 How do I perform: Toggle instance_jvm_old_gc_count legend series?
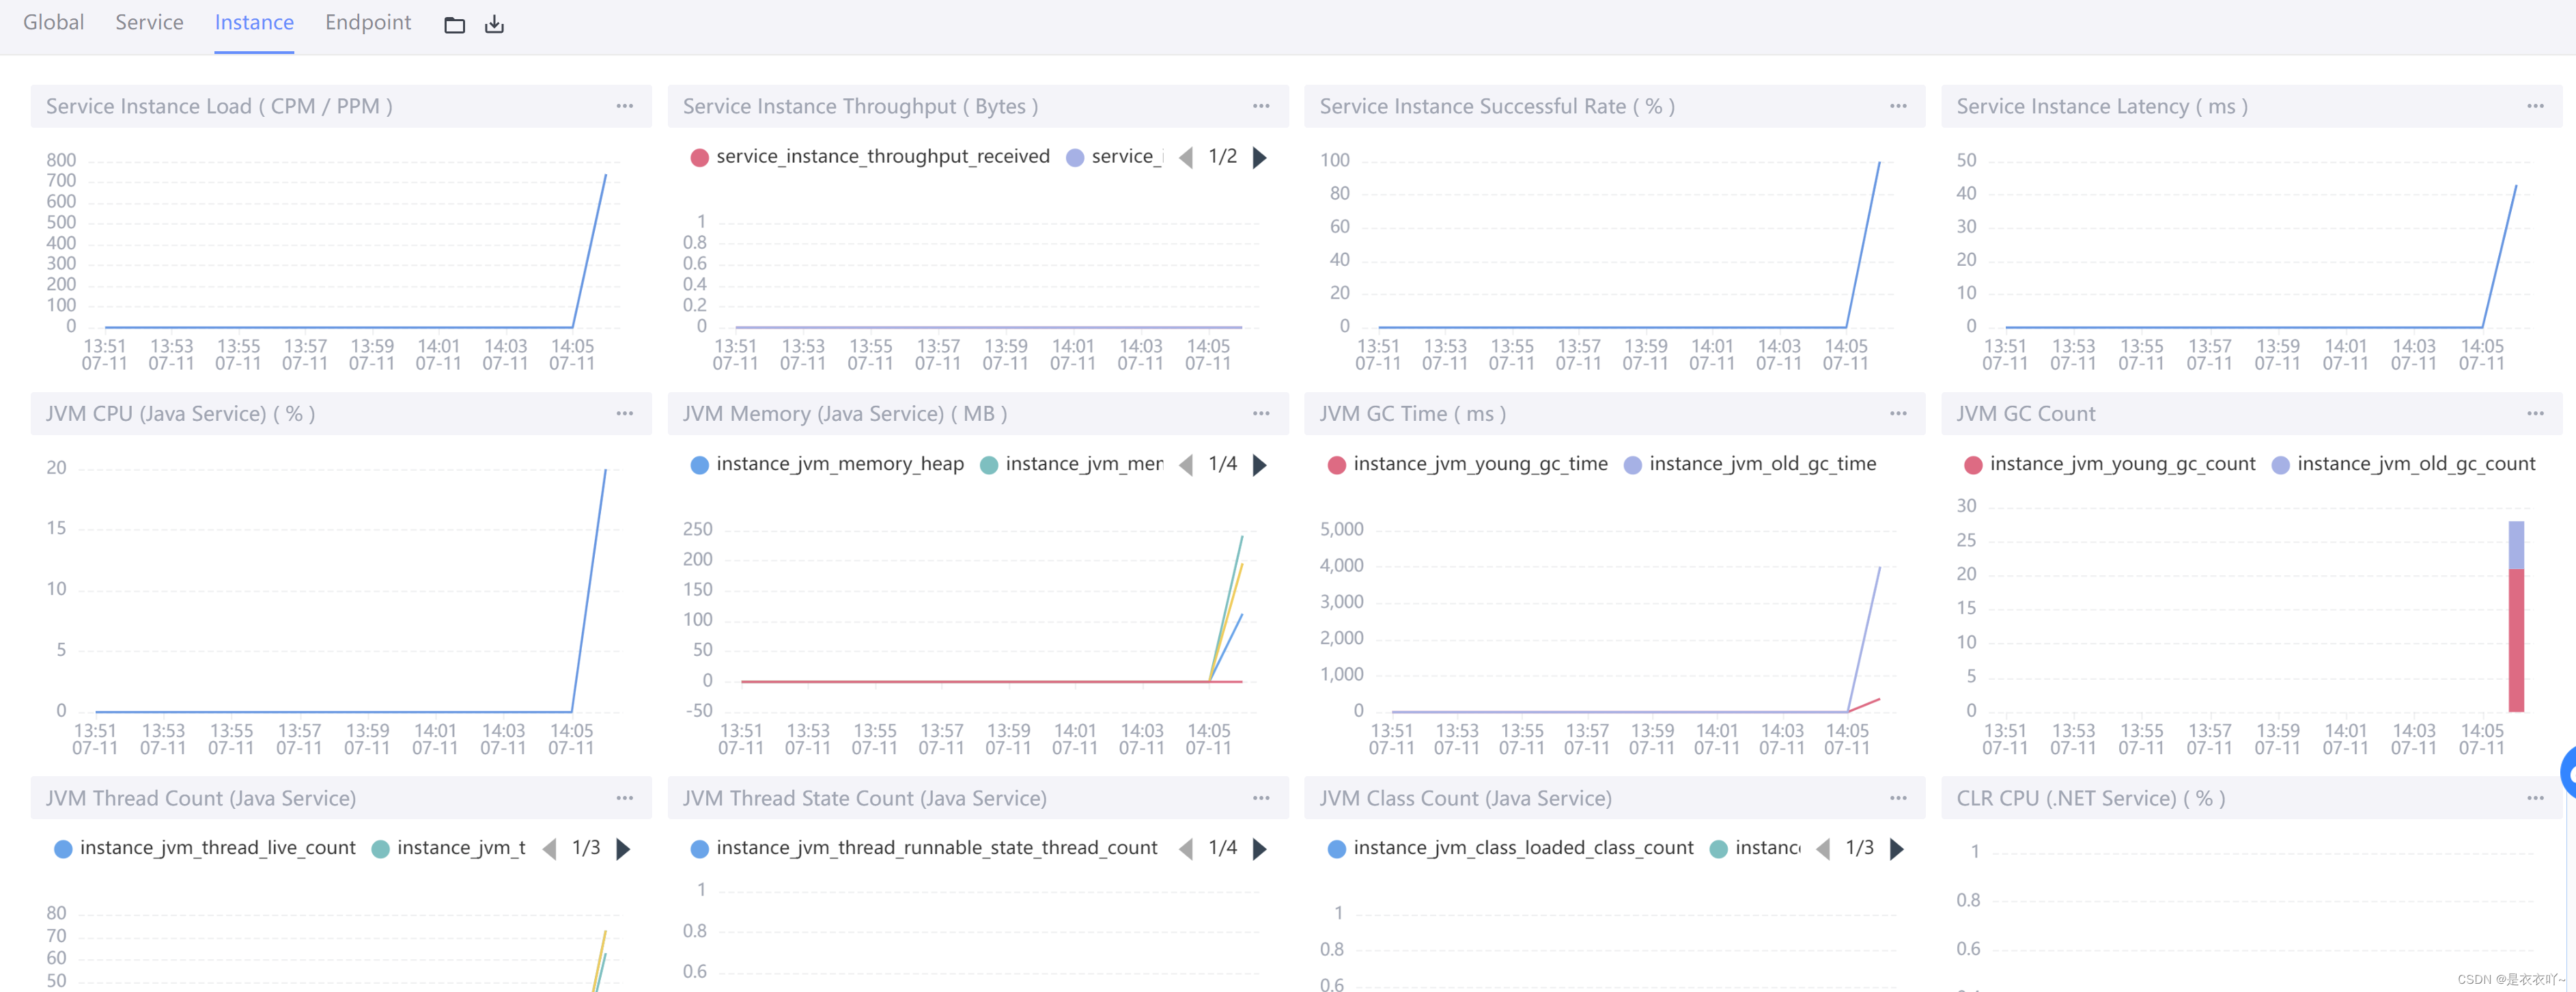click(2404, 465)
